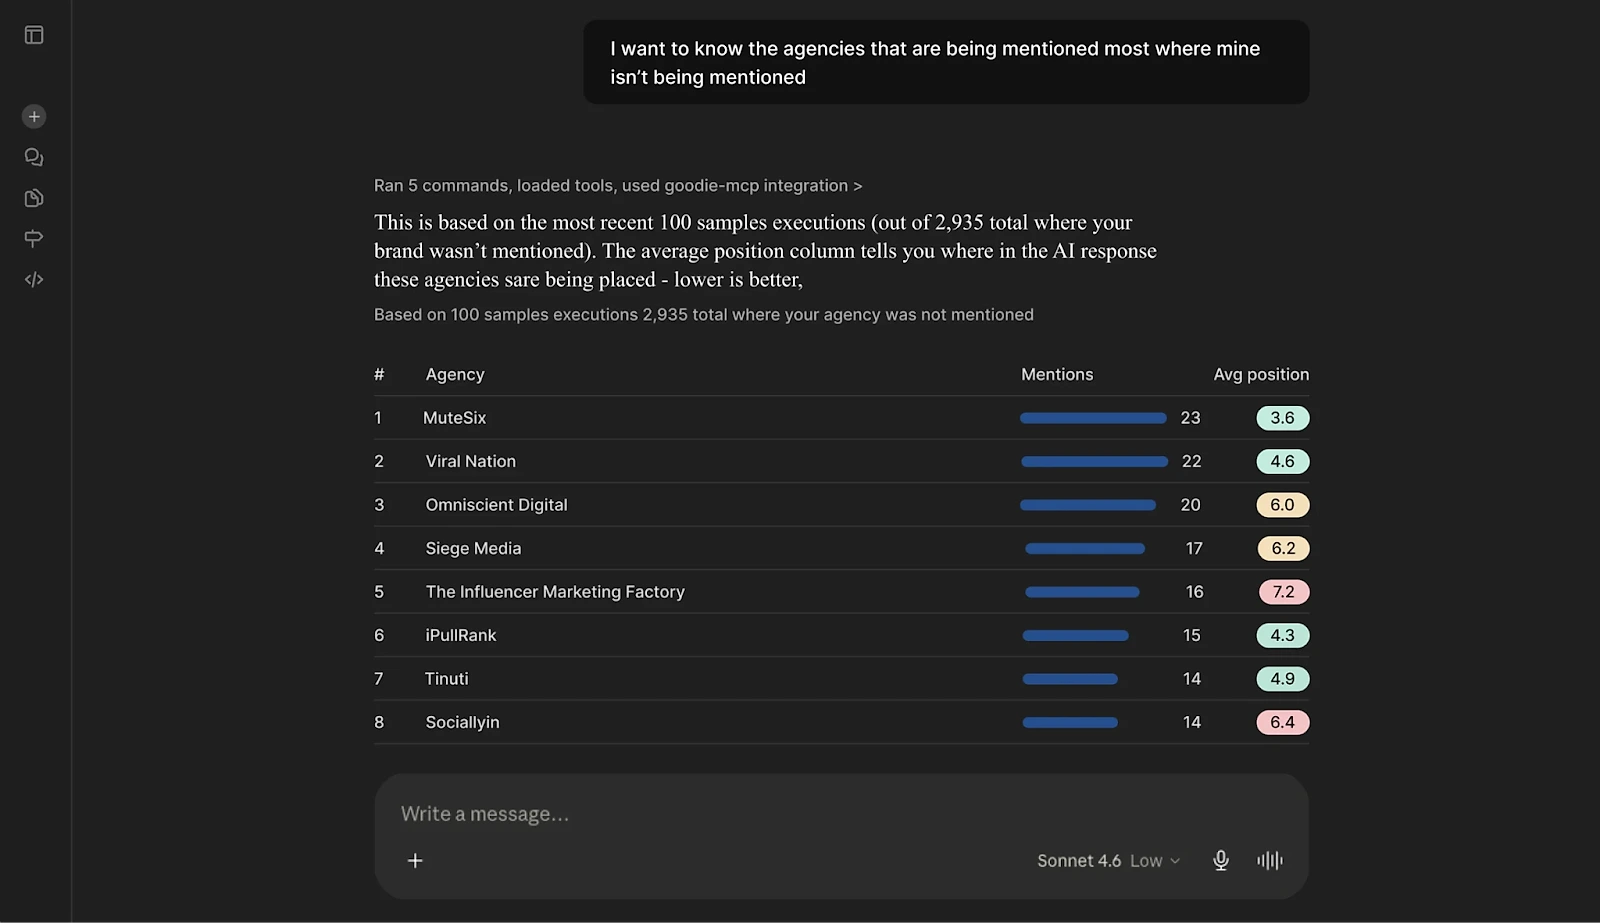Click the 6.4 avg position badge
This screenshot has width=1600, height=923.
pyautogui.click(x=1283, y=723)
